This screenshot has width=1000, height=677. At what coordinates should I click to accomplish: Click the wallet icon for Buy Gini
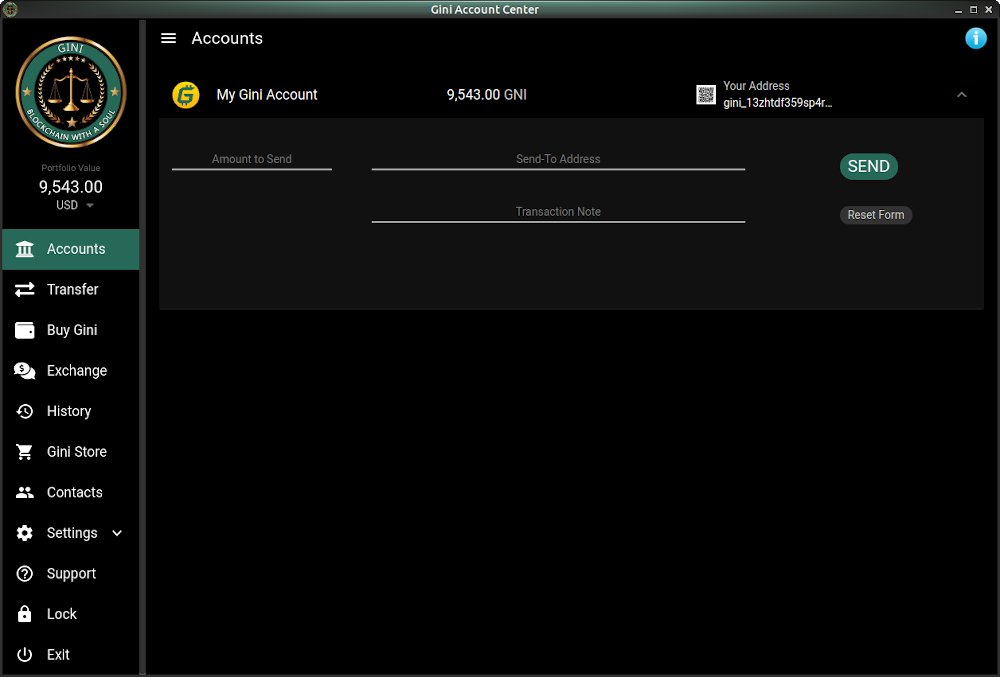point(25,330)
